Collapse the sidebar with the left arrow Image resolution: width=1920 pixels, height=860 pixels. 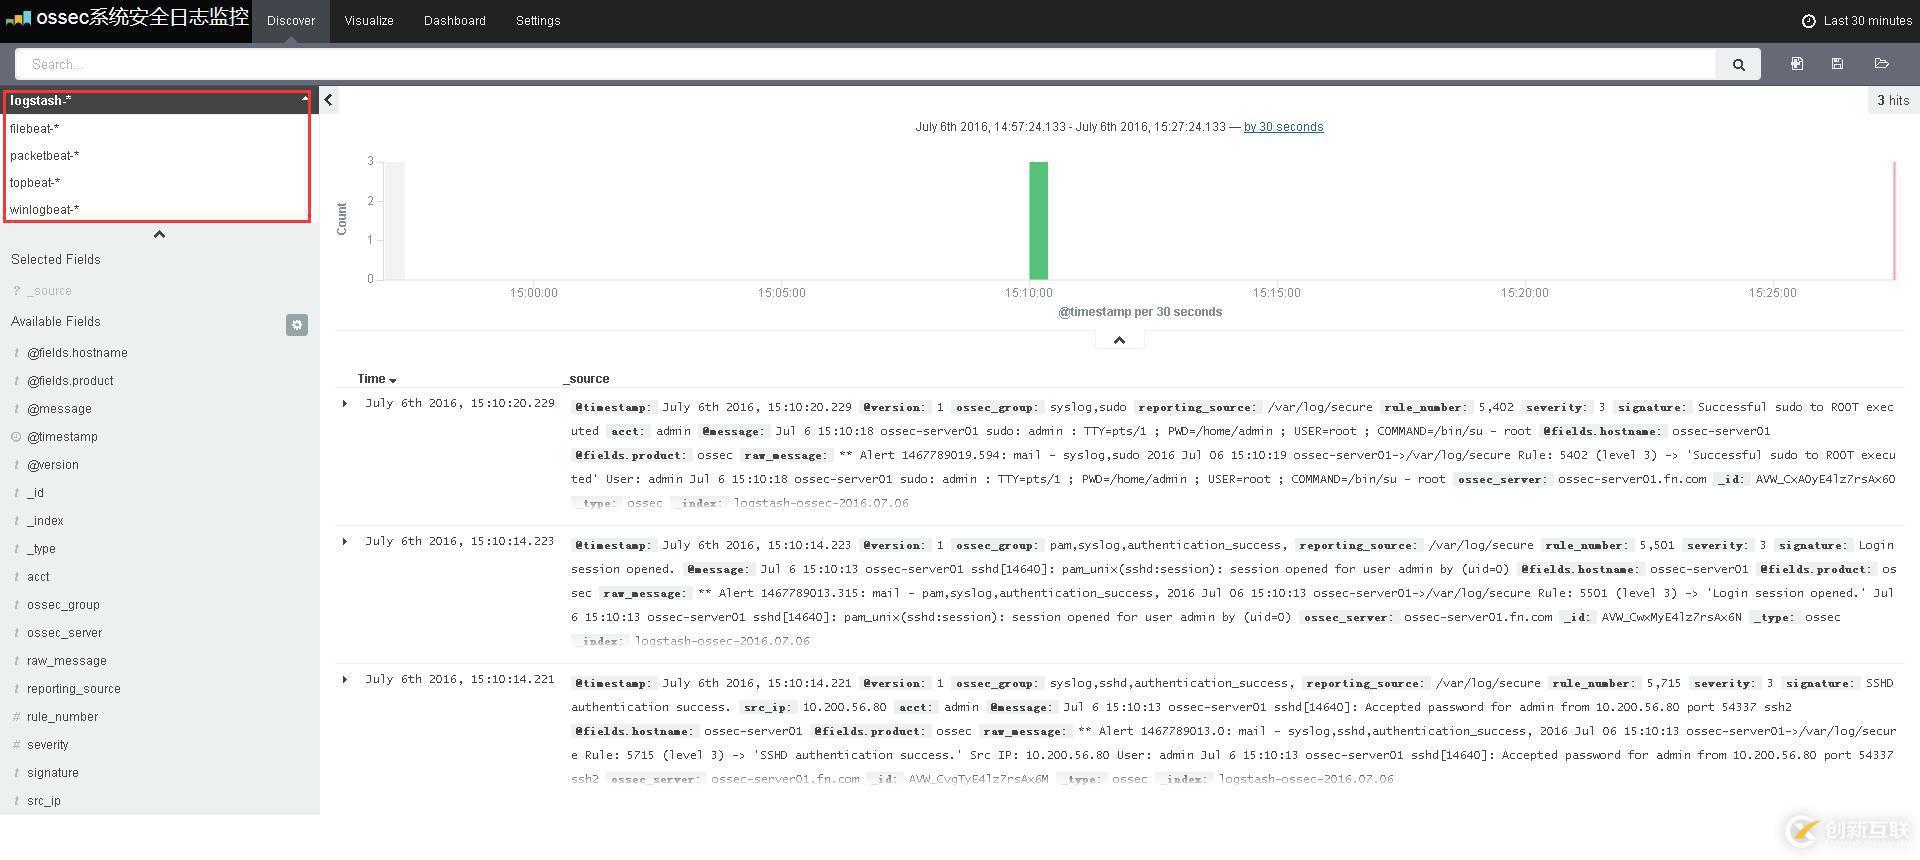click(328, 100)
